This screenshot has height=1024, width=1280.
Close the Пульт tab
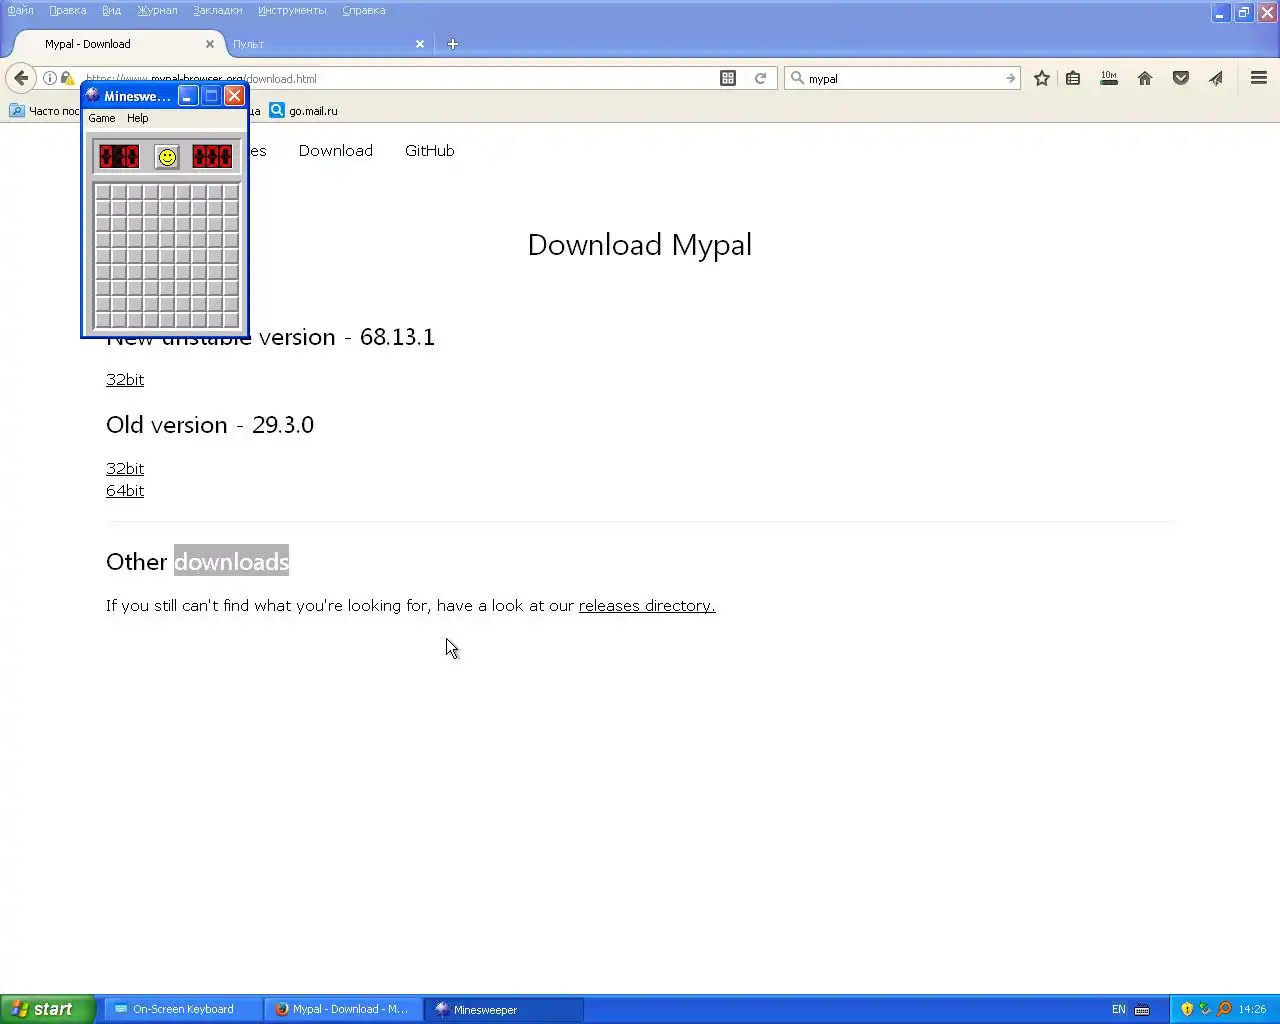coord(420,44)
